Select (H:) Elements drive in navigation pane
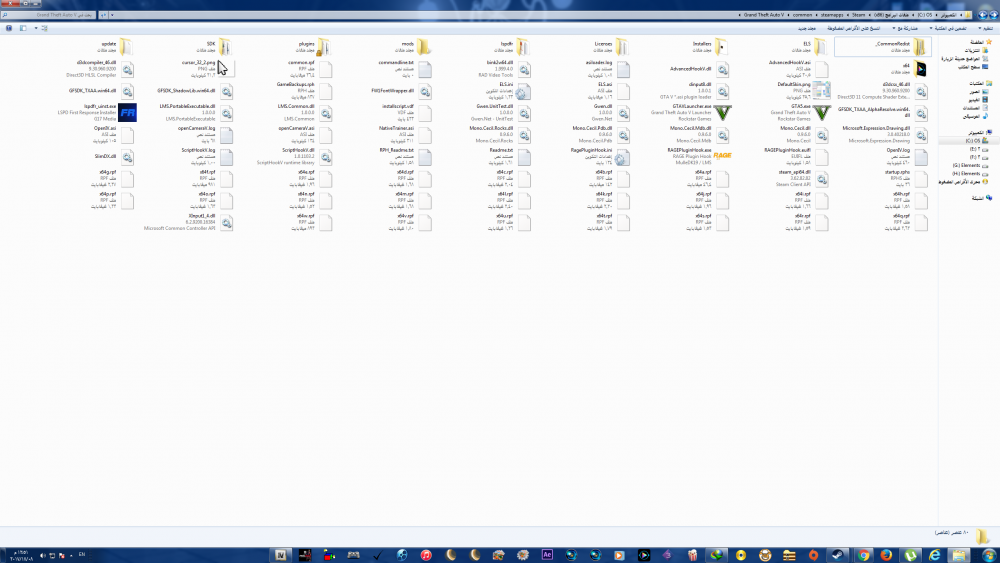Screen dimensions: 1000x563 tap(971, 173)
